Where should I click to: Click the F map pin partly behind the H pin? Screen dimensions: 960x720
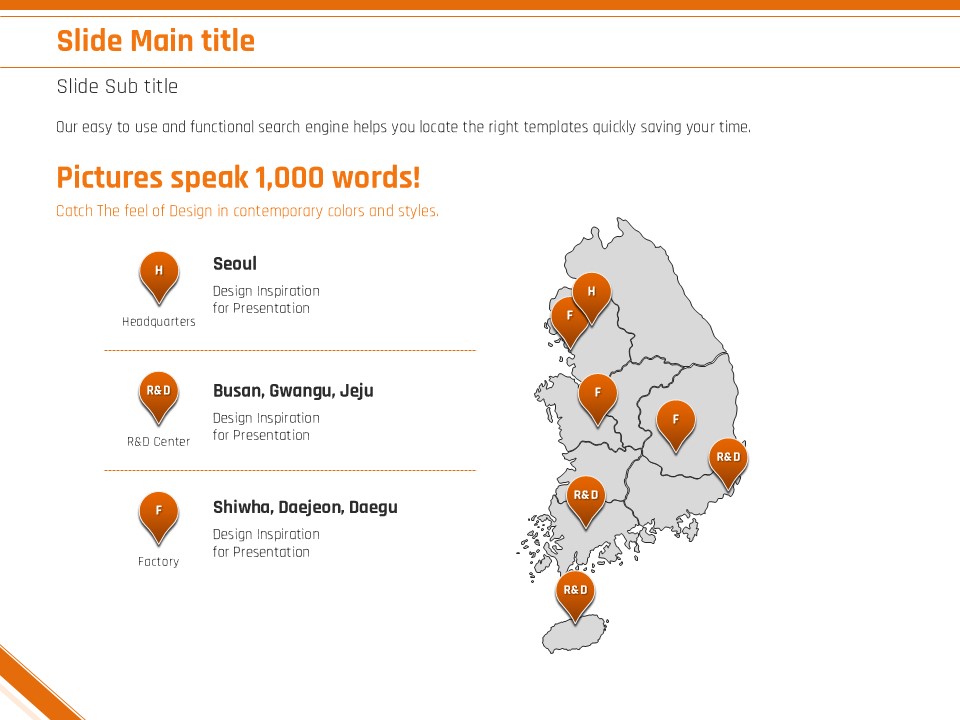point(566,318)
